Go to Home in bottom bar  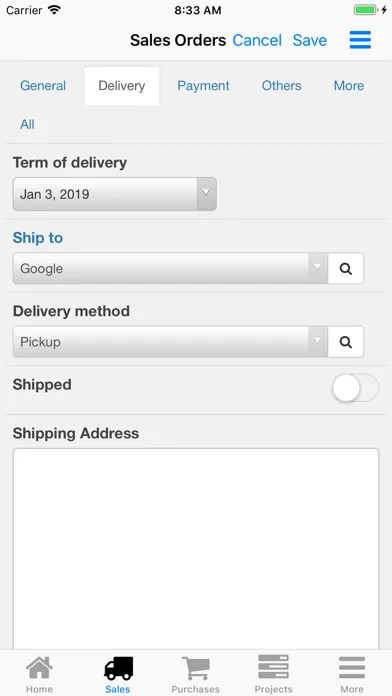[x=39, y=674]
